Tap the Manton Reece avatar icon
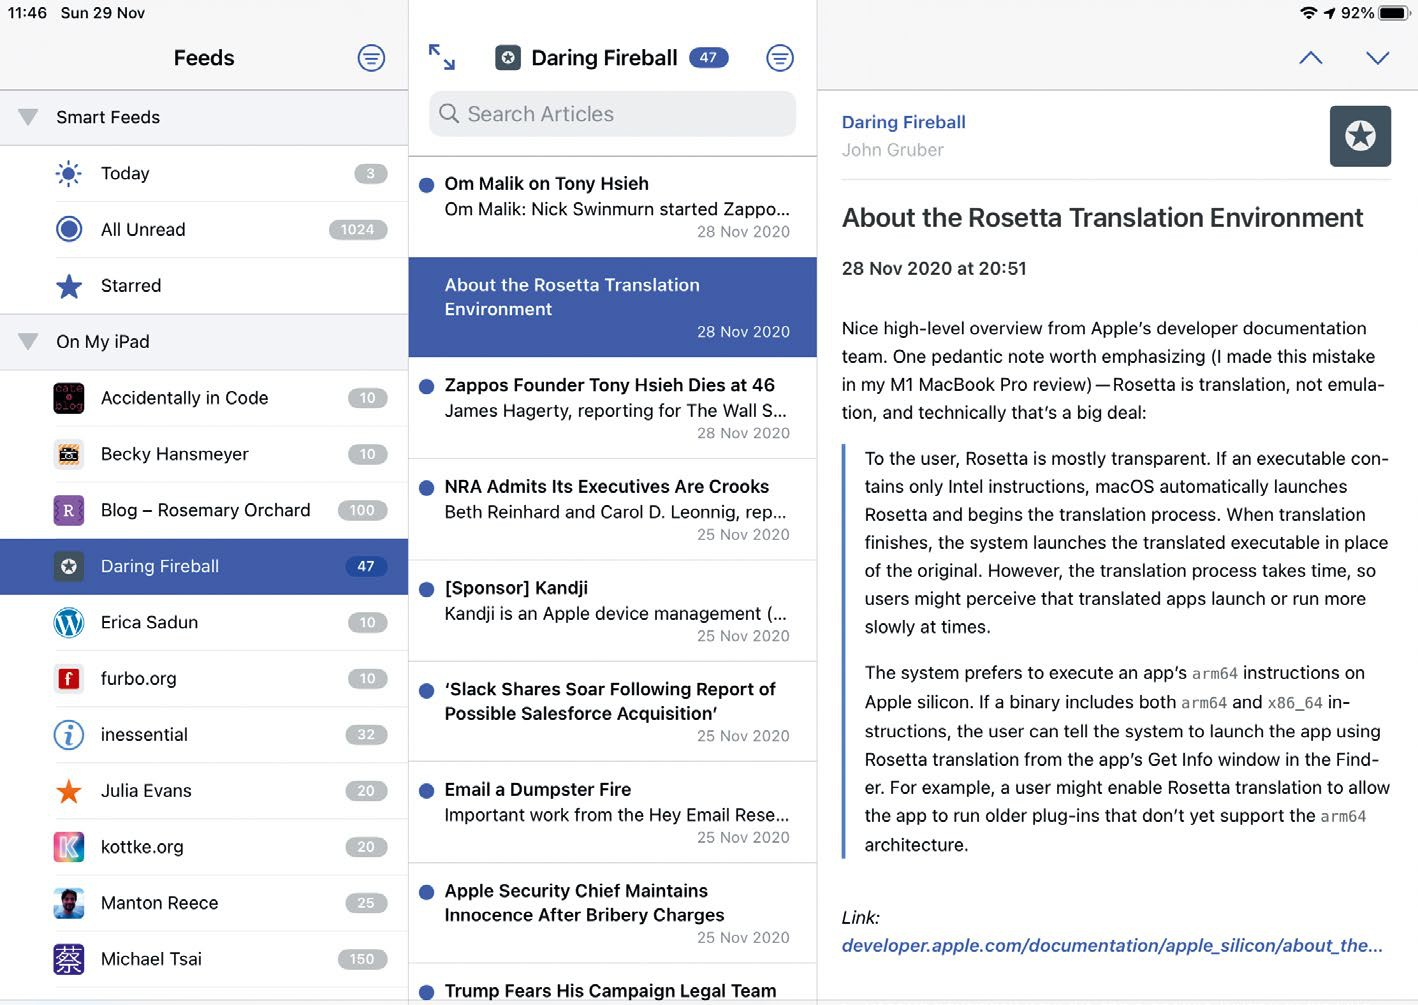The height and width of the screenshot is (1005, 1418). 69,903
